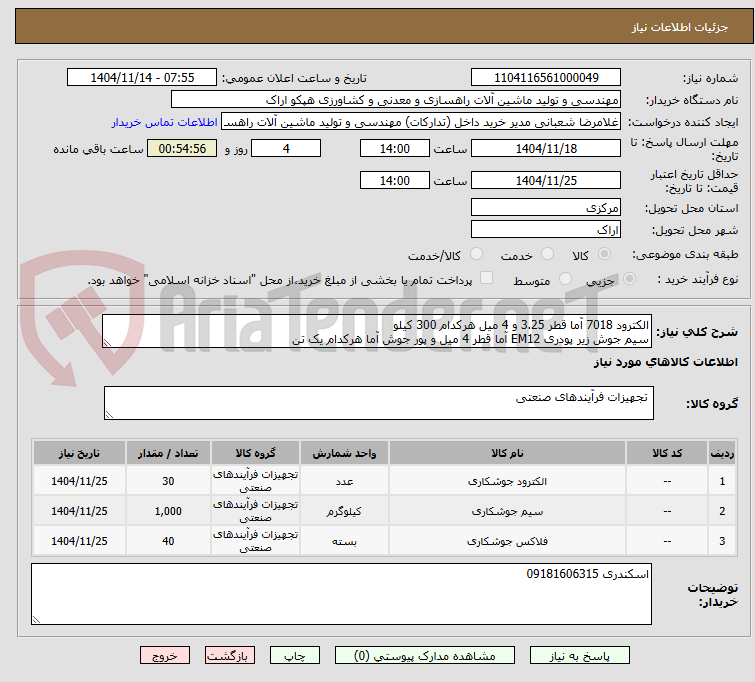Screen dimensions: 755x682
Task: Click the ردیف column header
Action: click(722, 453)
